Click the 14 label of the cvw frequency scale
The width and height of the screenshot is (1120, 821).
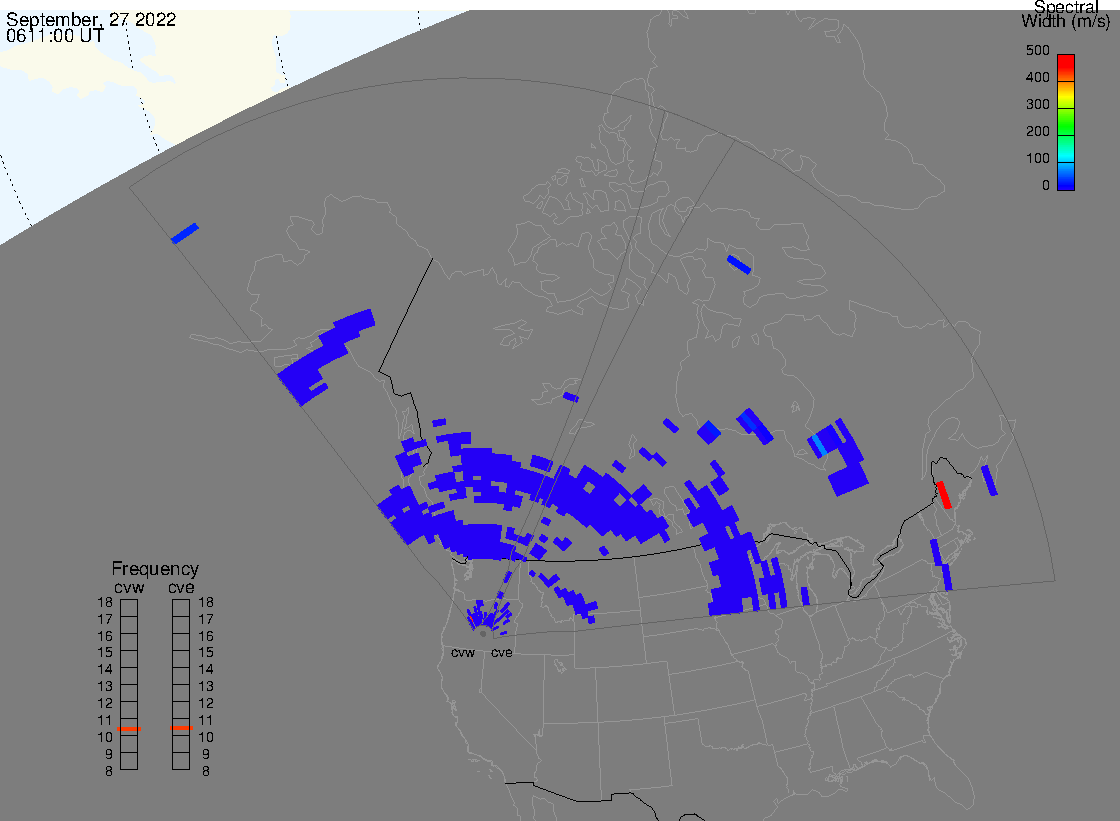pos(105,670)
